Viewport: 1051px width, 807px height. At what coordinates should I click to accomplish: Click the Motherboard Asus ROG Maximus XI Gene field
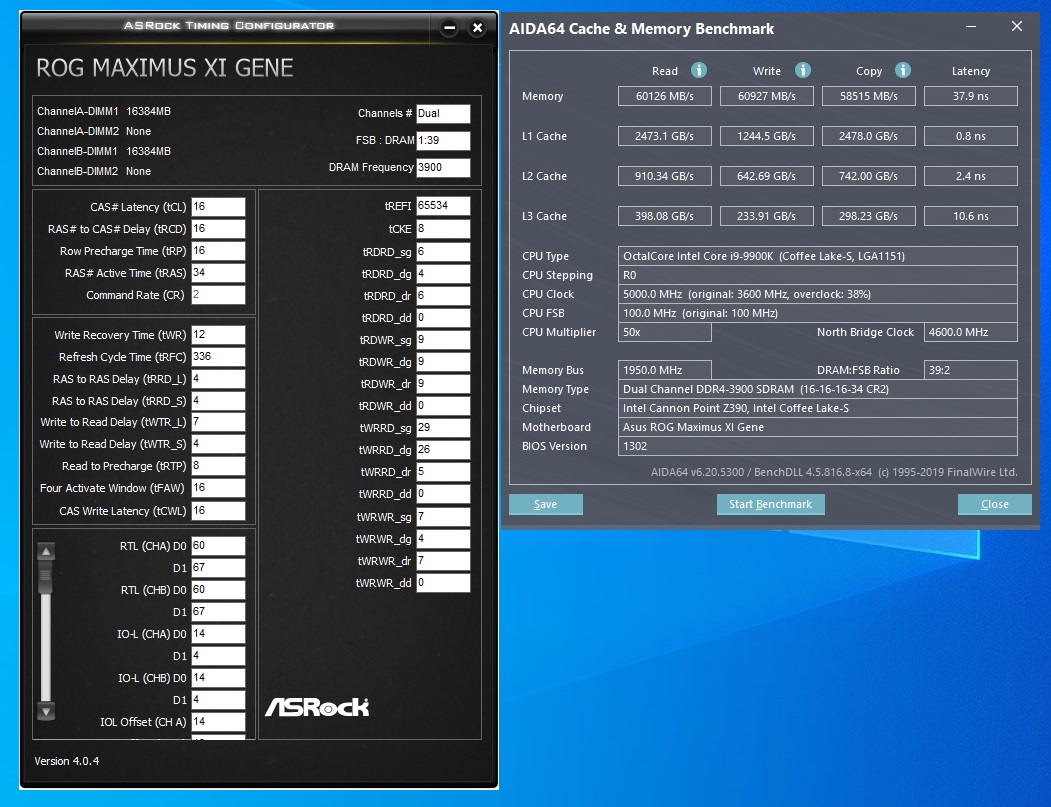coord(818,427)
